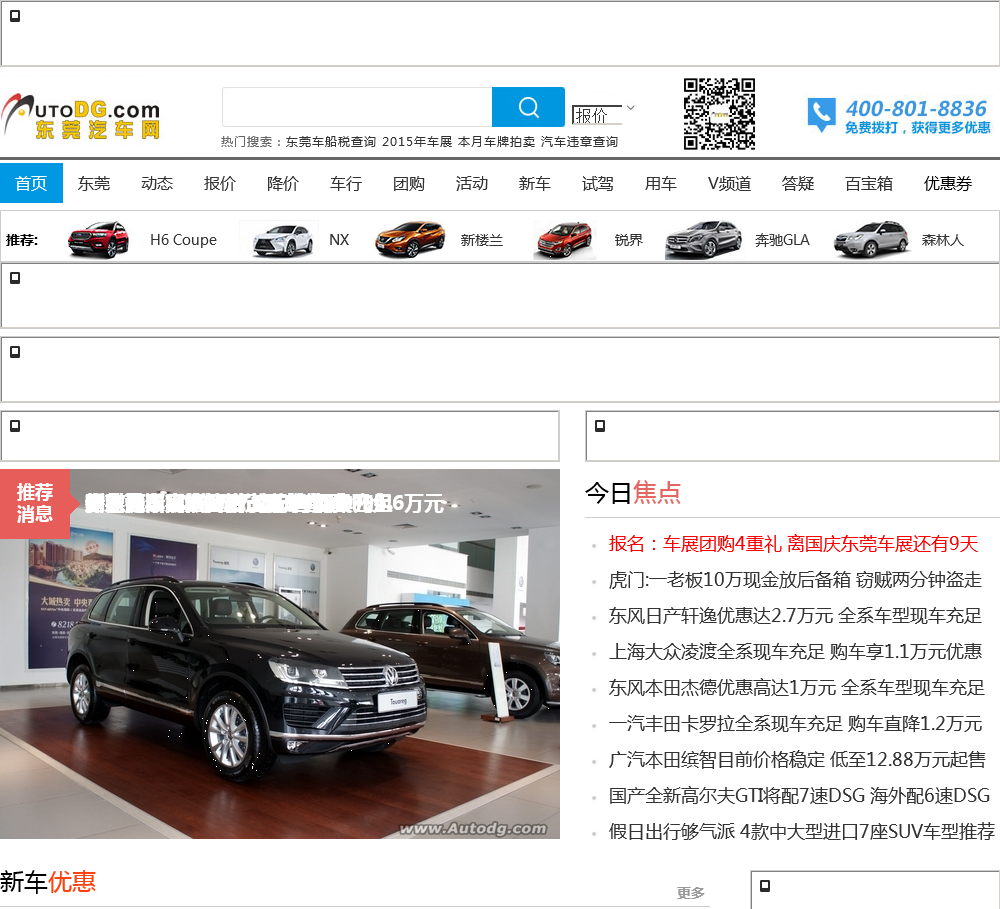Go to the 团购 navigation tab
This screenshot has height=909, width=1000.
pos(409,183)
